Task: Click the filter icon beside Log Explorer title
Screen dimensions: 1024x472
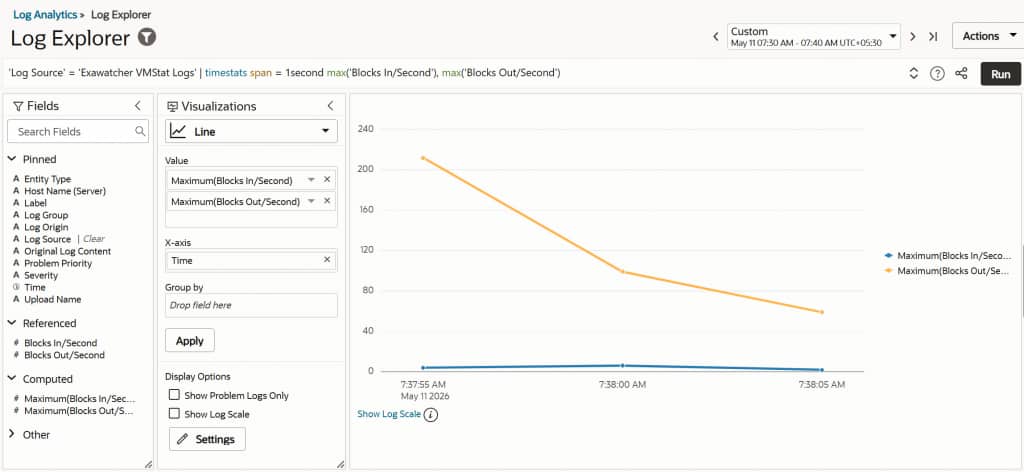Action: tap(148, 38)
